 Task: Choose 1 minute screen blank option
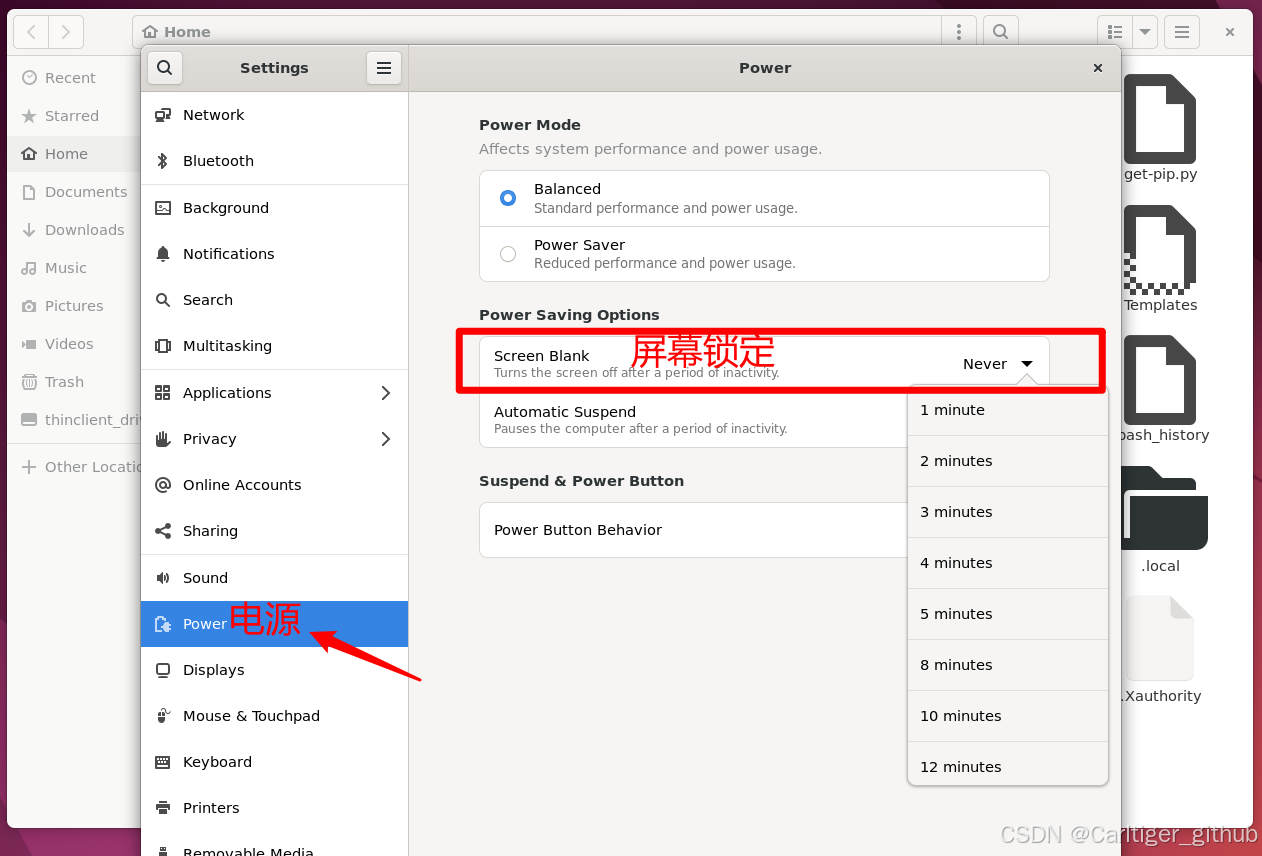tap(1008, 410)
